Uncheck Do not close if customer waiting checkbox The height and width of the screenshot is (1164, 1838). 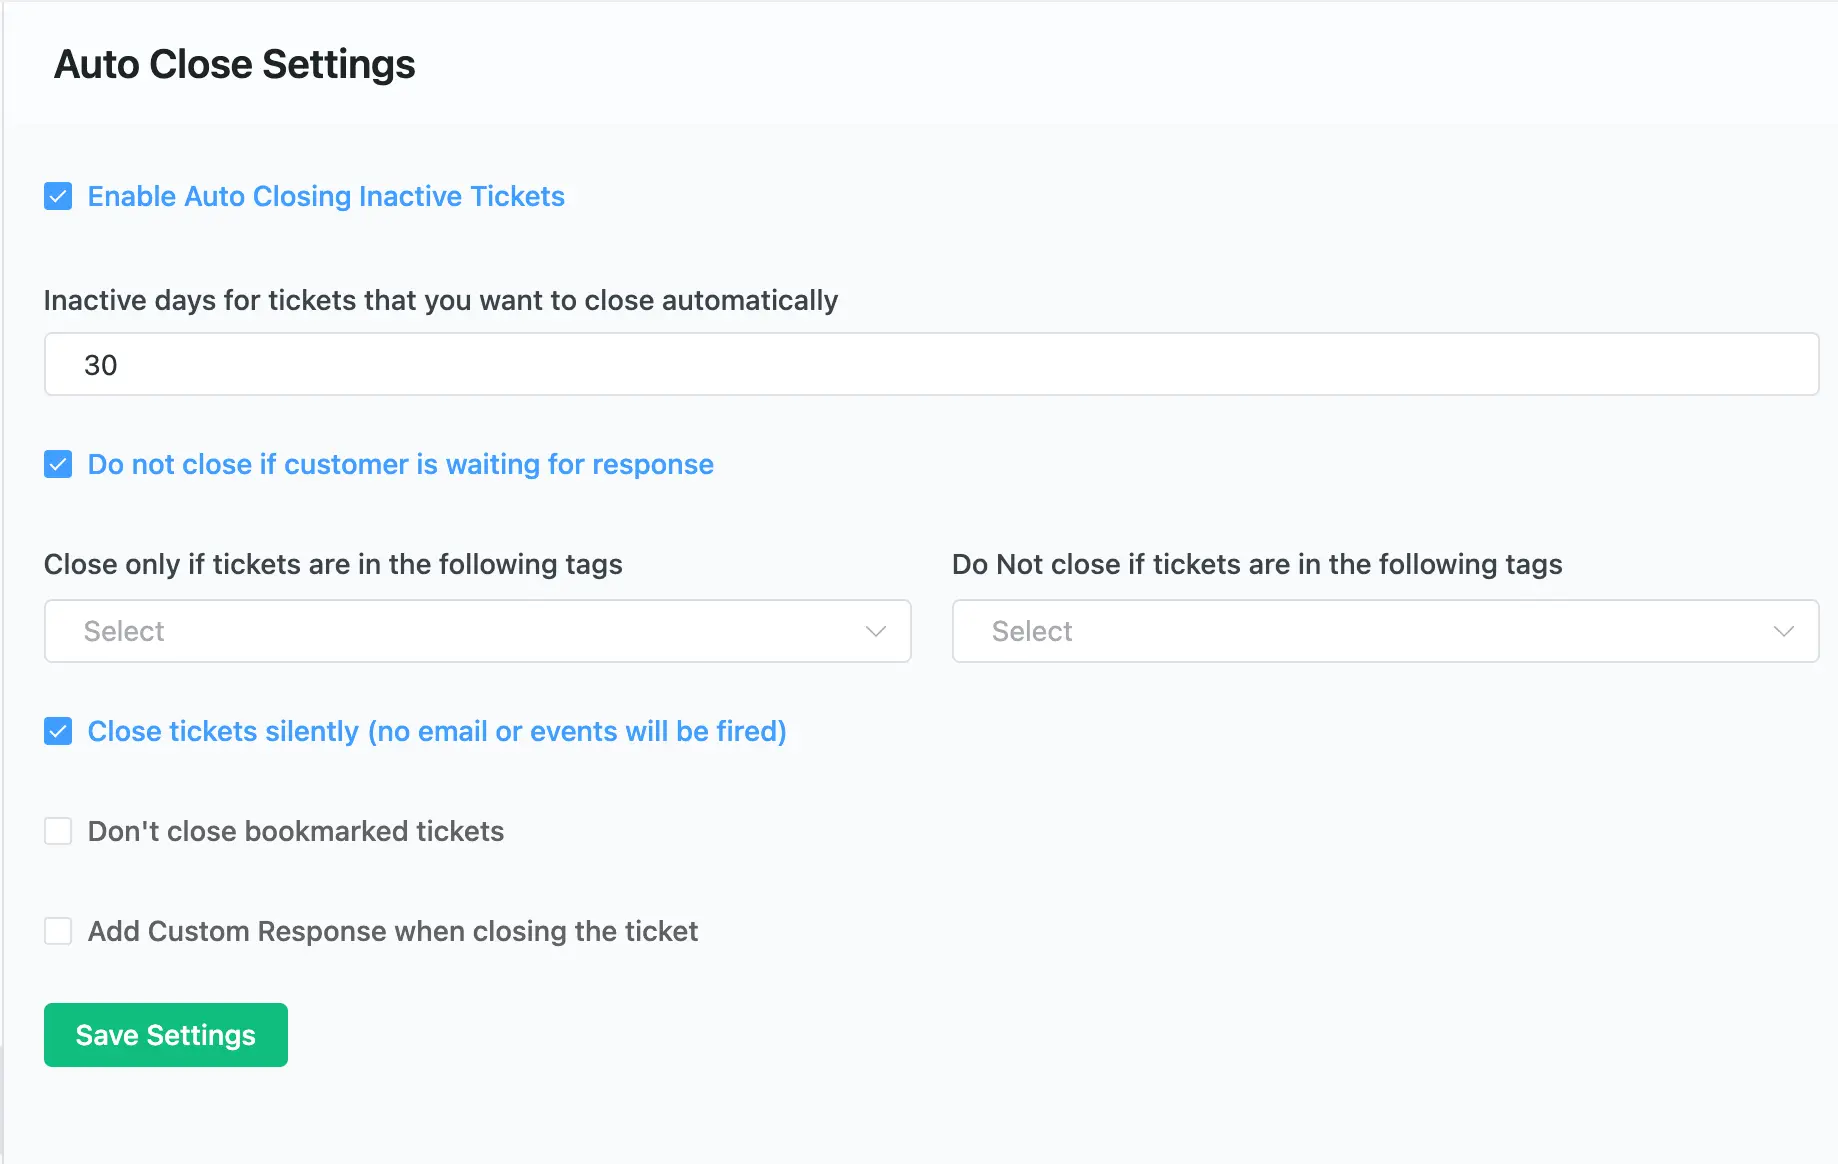[58, 464]
